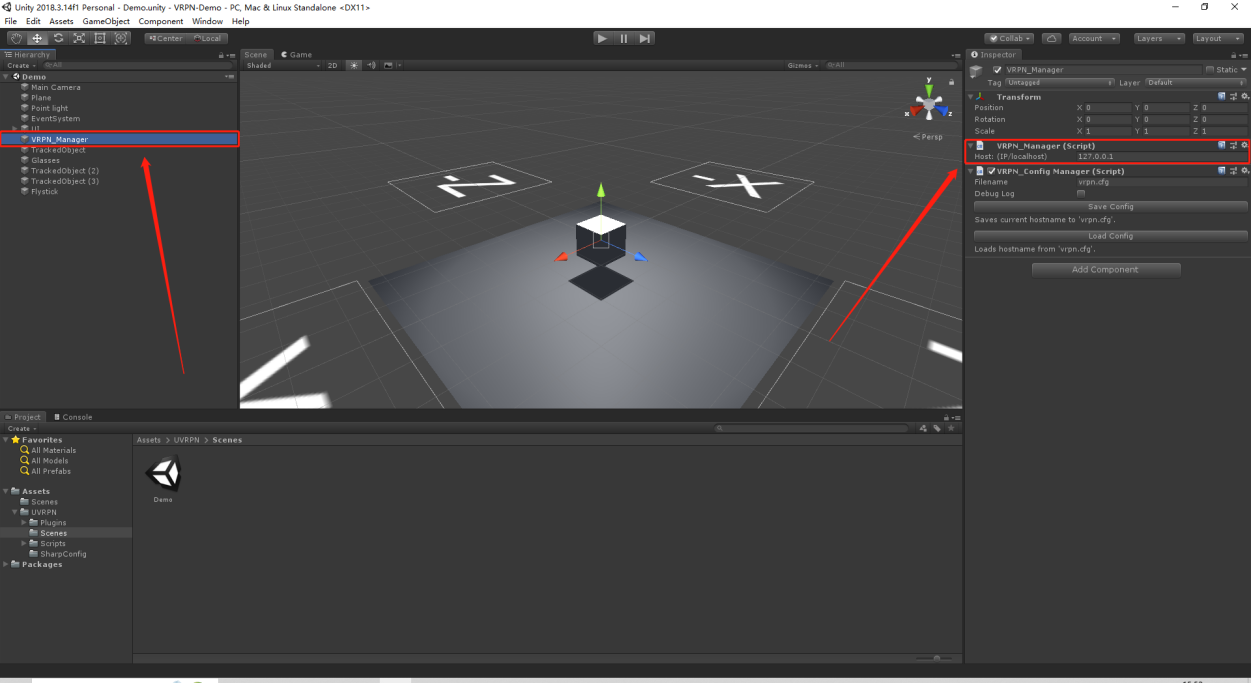This screenshot has height=683, width=1251.
Task: Open the cloud services icon
Action: coord(1051,38)
